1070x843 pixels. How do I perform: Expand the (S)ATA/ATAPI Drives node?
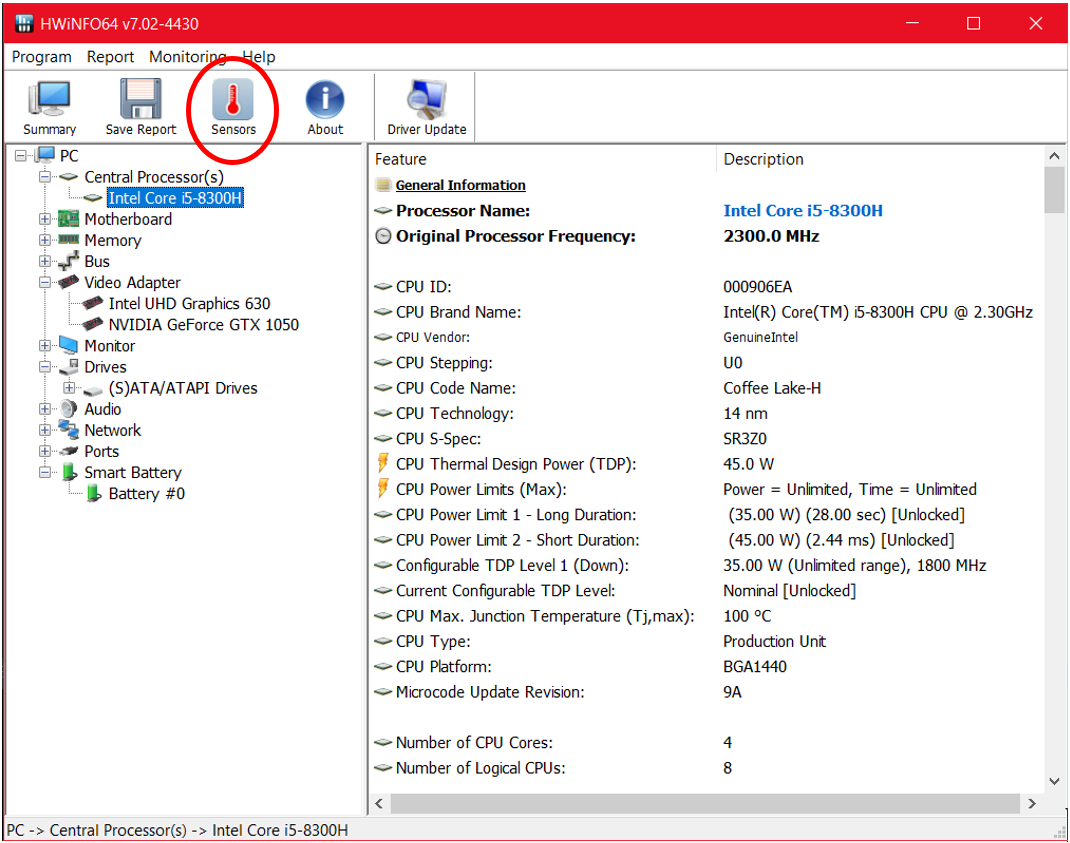tap(69, 388)
